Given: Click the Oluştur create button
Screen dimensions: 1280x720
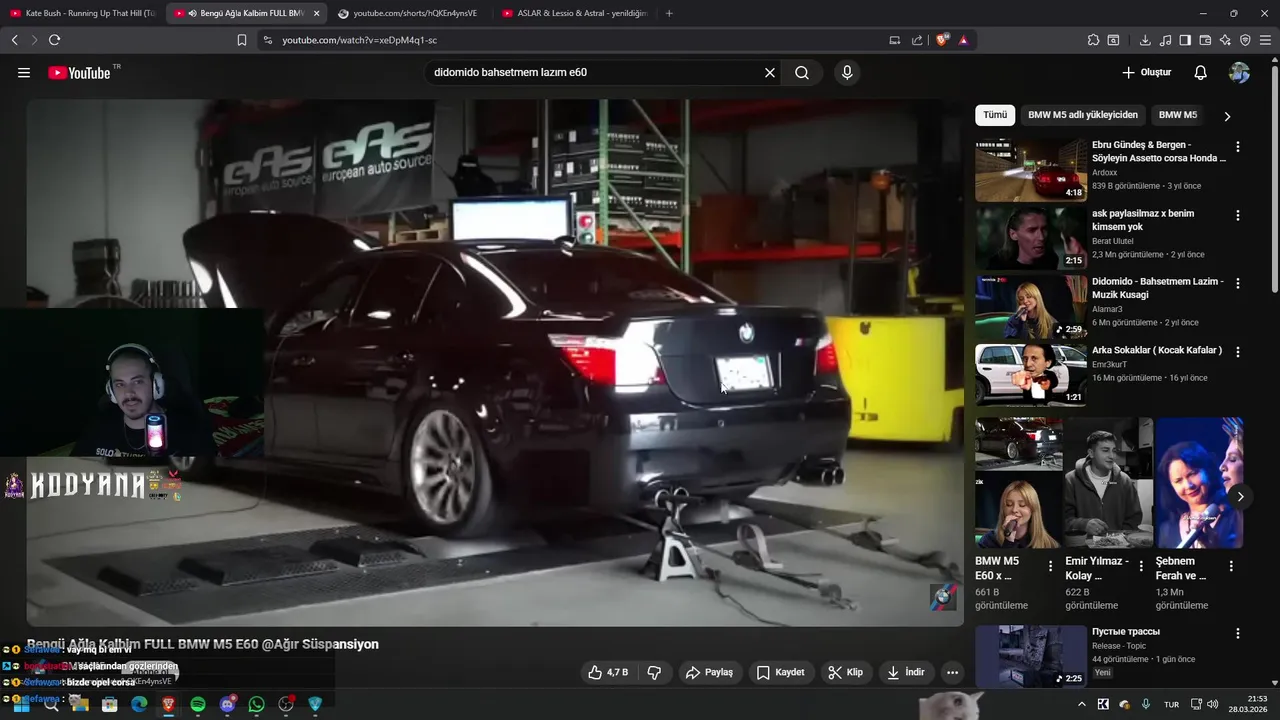Looking at the screenshot, I should (1146, 73).
